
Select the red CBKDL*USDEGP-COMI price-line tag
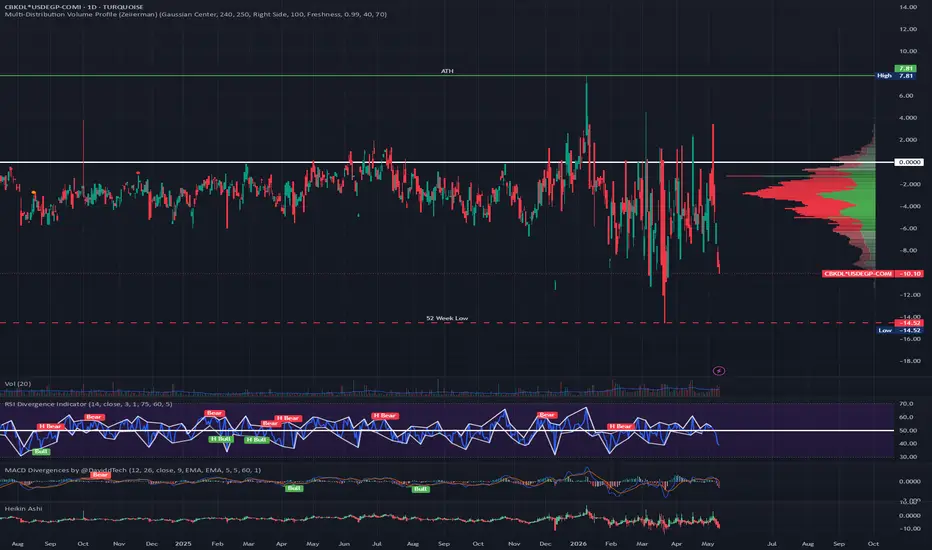tap(858, 274)
